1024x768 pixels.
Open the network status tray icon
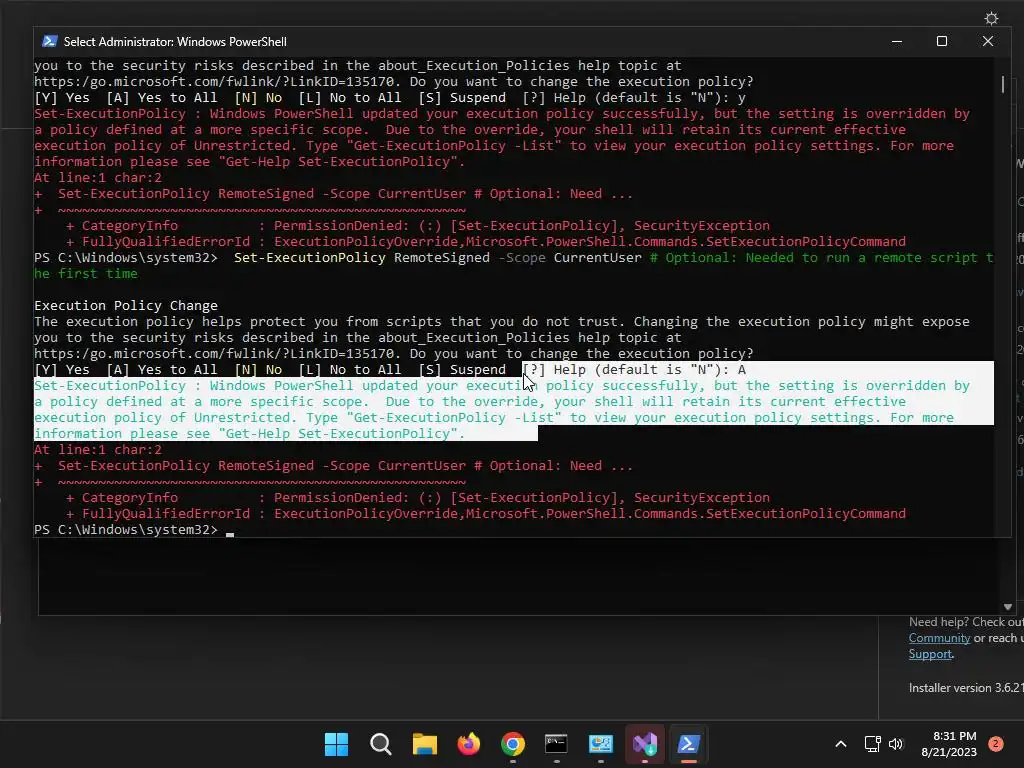(x=872, y=744)
